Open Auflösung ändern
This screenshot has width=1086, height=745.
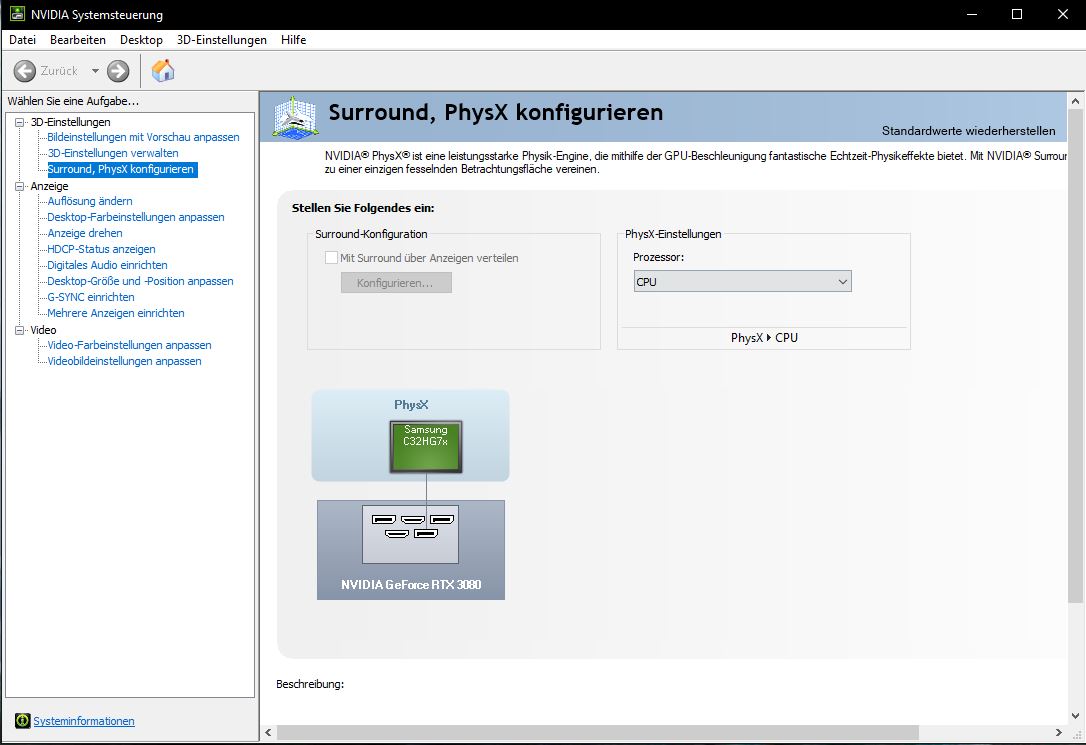90,201
